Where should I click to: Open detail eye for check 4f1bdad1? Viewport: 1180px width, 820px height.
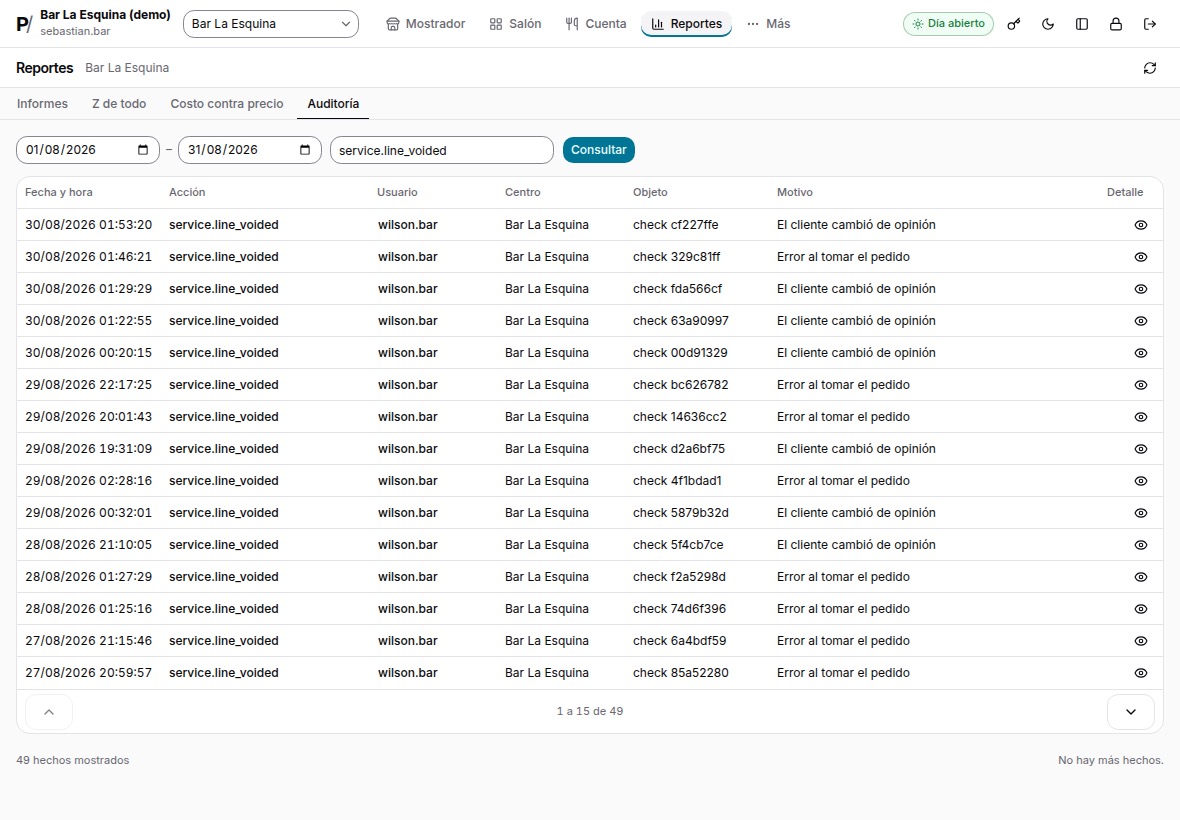[x=1140, y=481]
